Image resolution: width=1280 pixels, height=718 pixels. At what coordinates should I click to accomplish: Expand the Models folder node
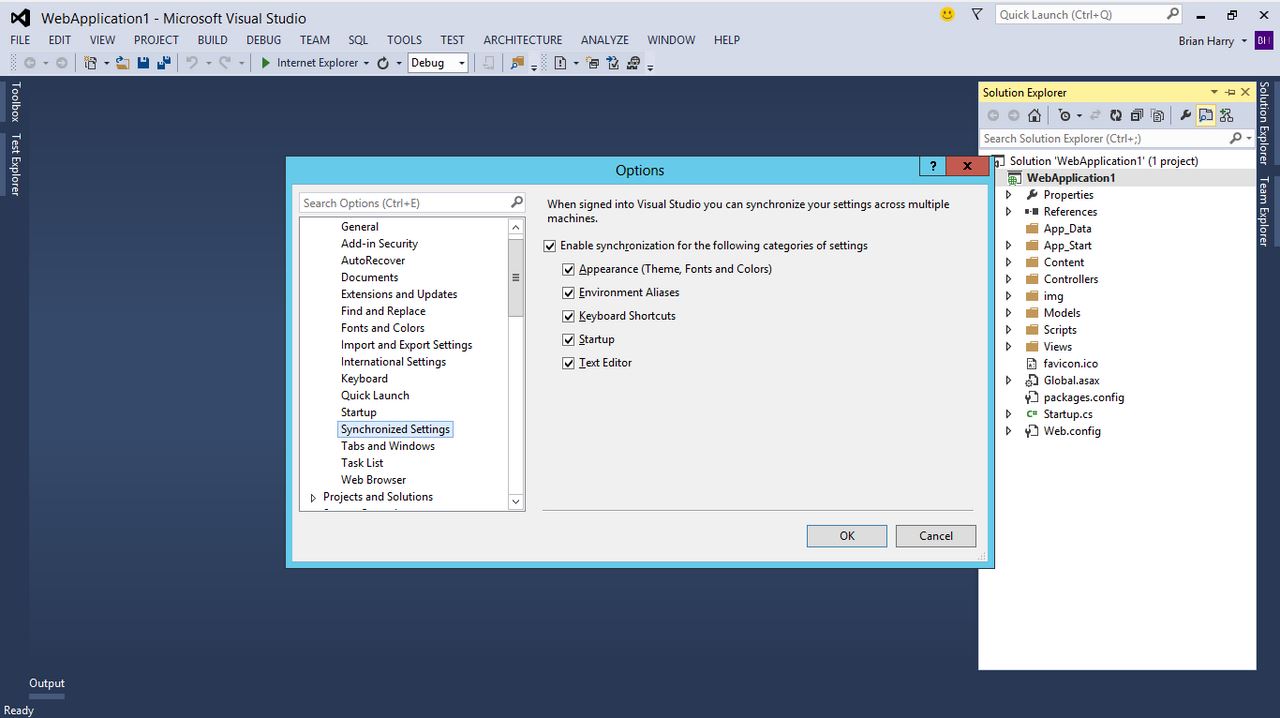tap(1008, 313)
